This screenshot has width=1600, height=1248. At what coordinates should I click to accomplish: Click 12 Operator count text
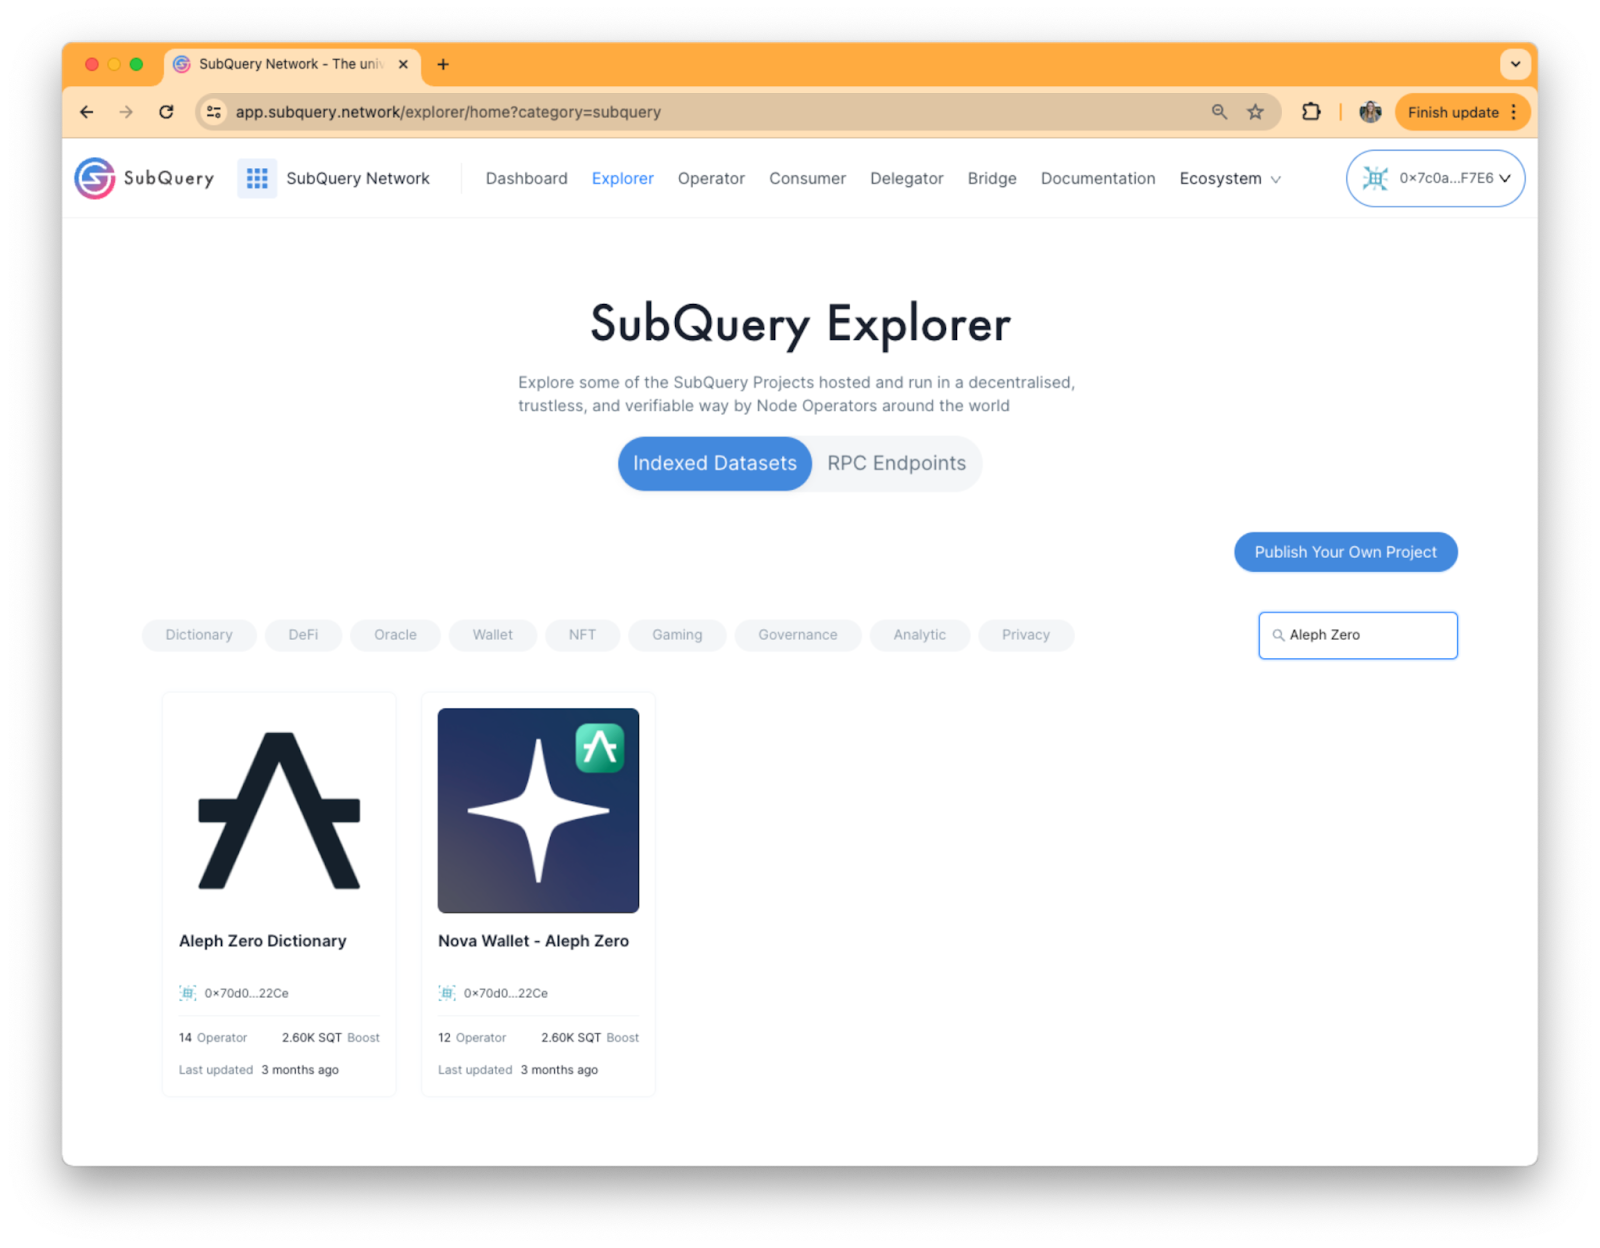click(x=472, y=1038)
